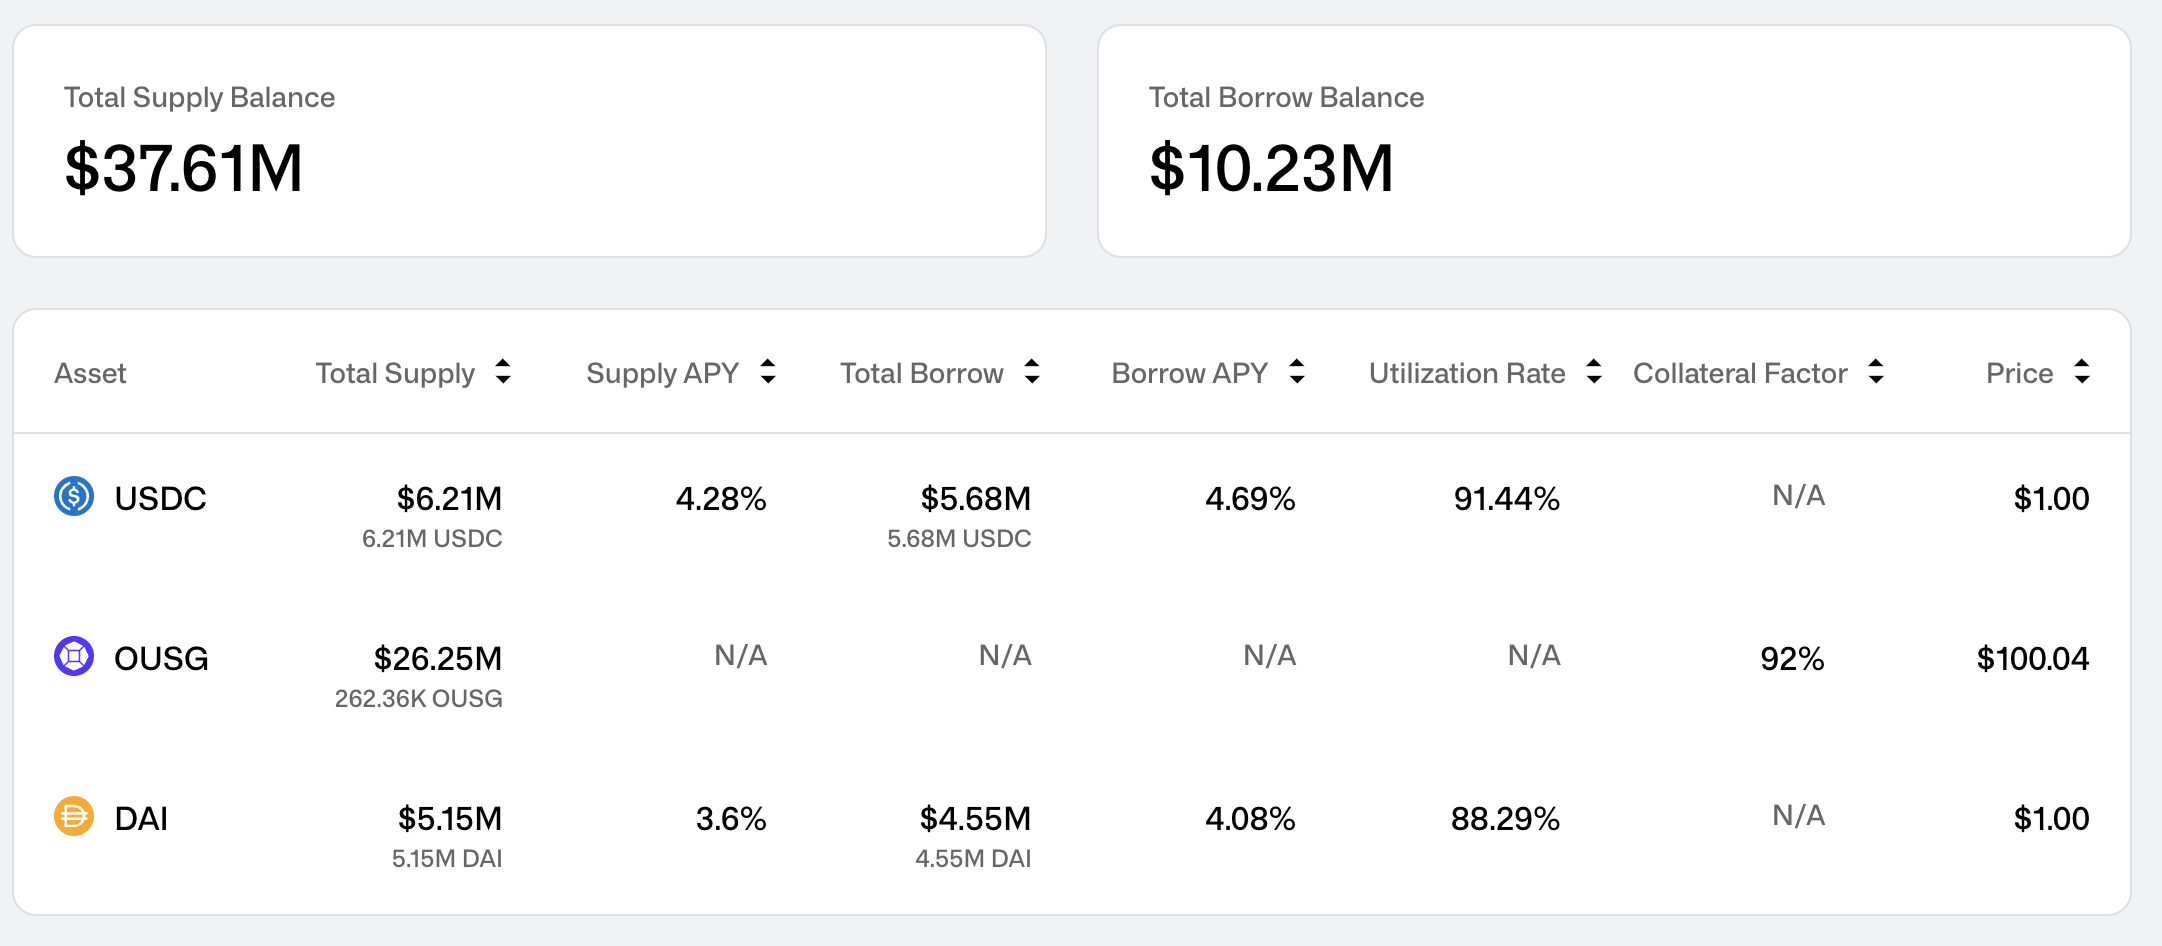Image resolution: width=2162 pixels, height=946 pixels.
Task: Sort the table by Total Borrow
Action: tap(1031, 372)
